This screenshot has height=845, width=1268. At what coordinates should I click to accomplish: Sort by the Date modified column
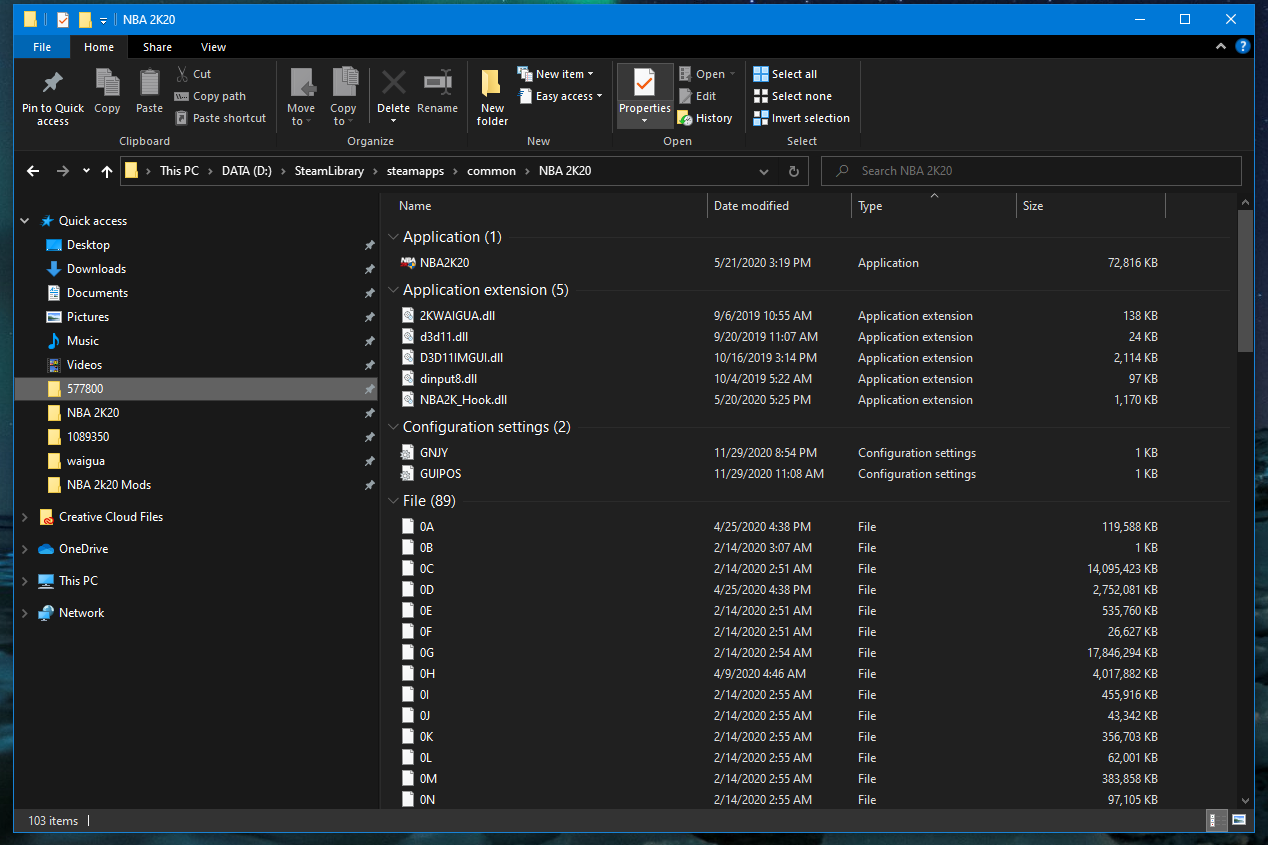(x=779, y=206)
